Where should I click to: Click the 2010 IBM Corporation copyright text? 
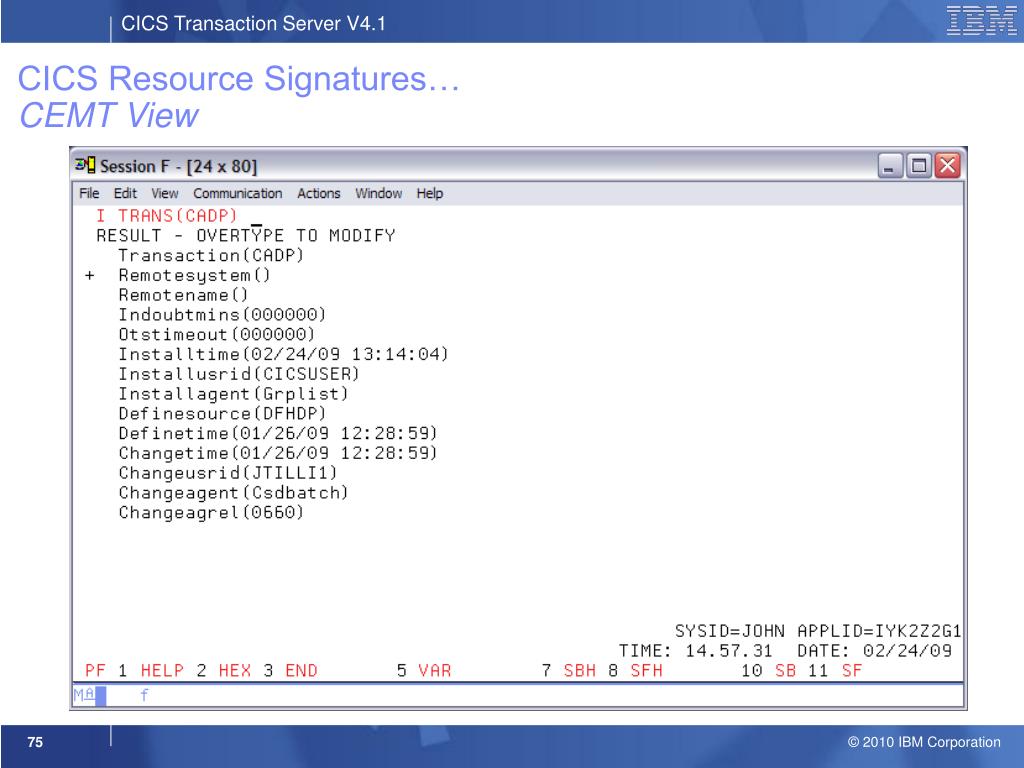pos(924,743)
